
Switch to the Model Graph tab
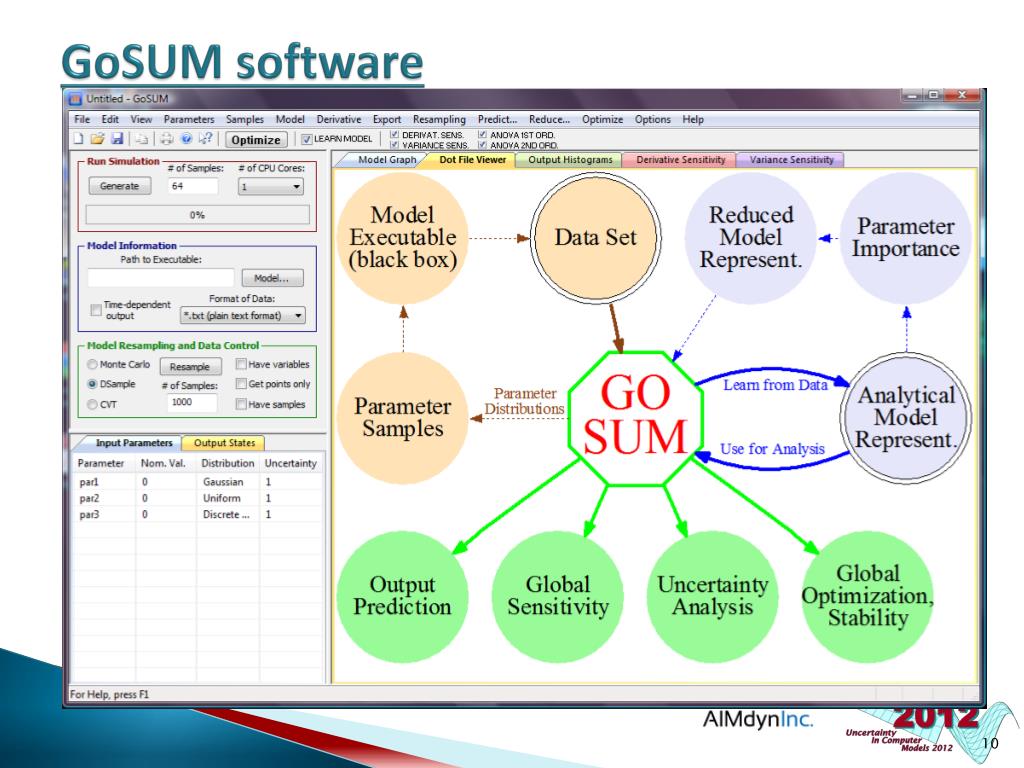click(385, 159)
